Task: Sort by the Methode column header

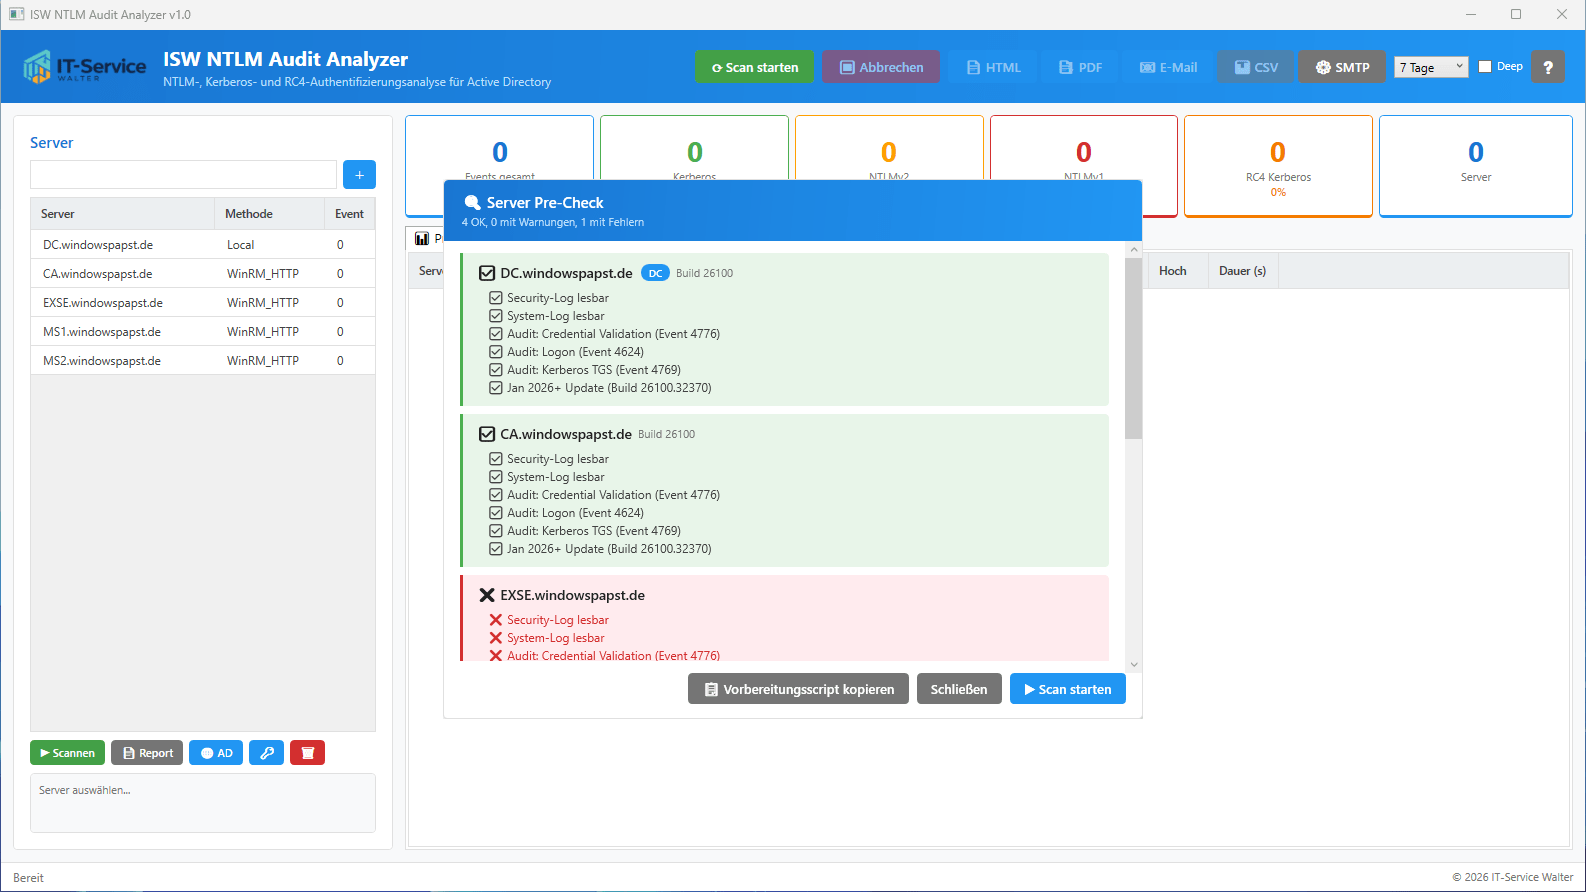Action: 249,214
